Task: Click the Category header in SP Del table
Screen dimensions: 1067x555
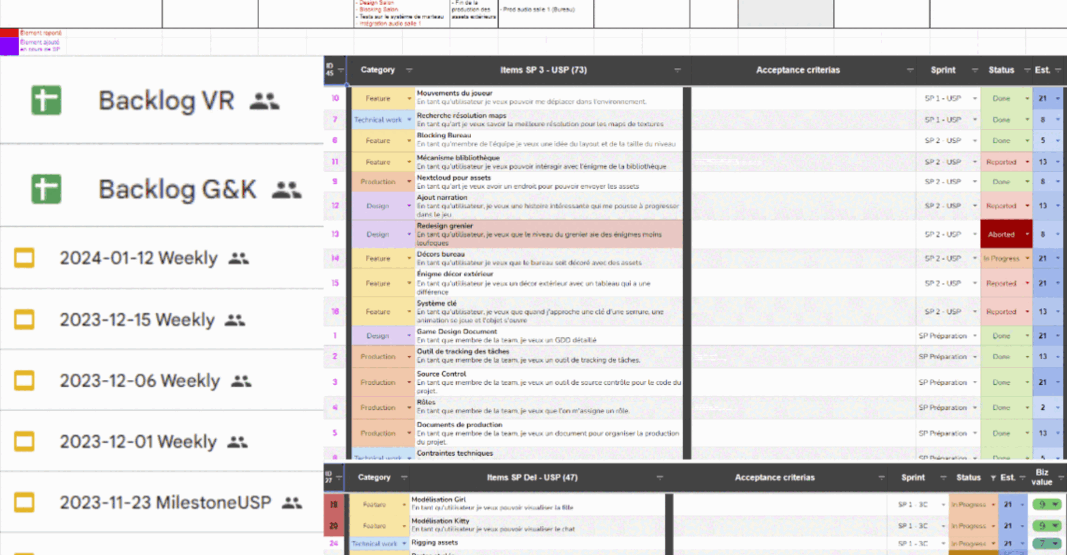Action: click(374, 477)
